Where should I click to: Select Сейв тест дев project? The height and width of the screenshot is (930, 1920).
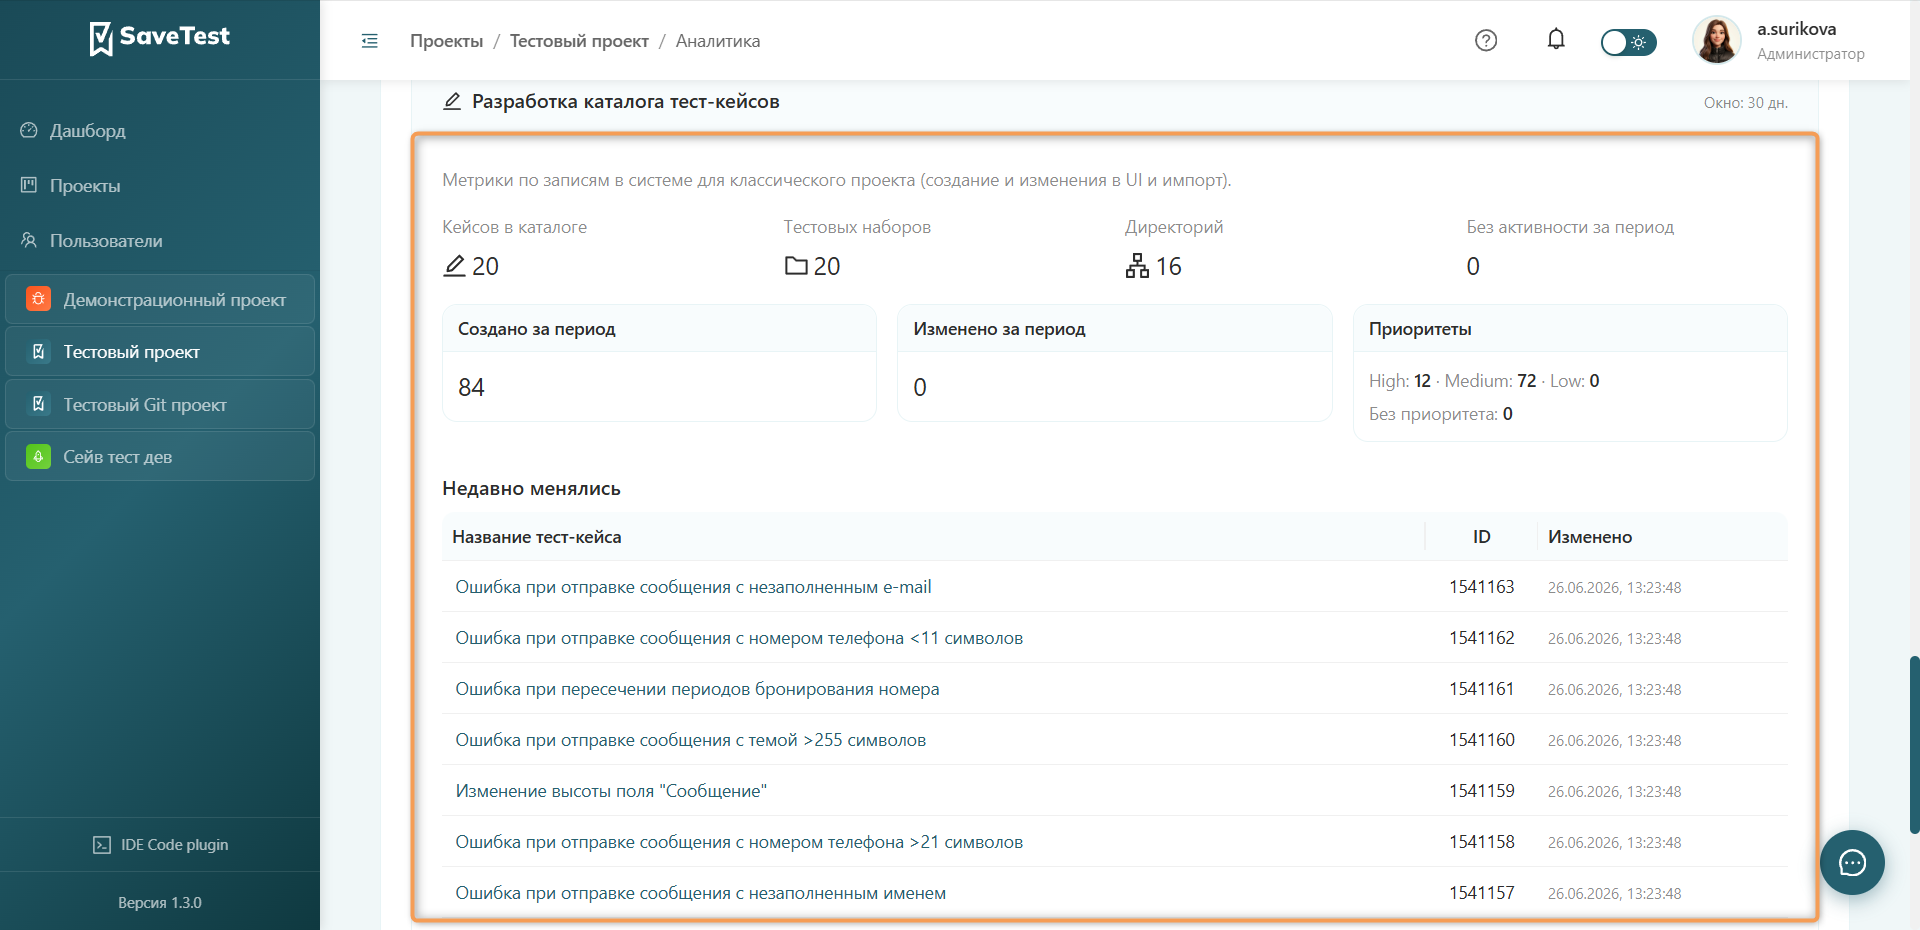(x=160, y=457)
